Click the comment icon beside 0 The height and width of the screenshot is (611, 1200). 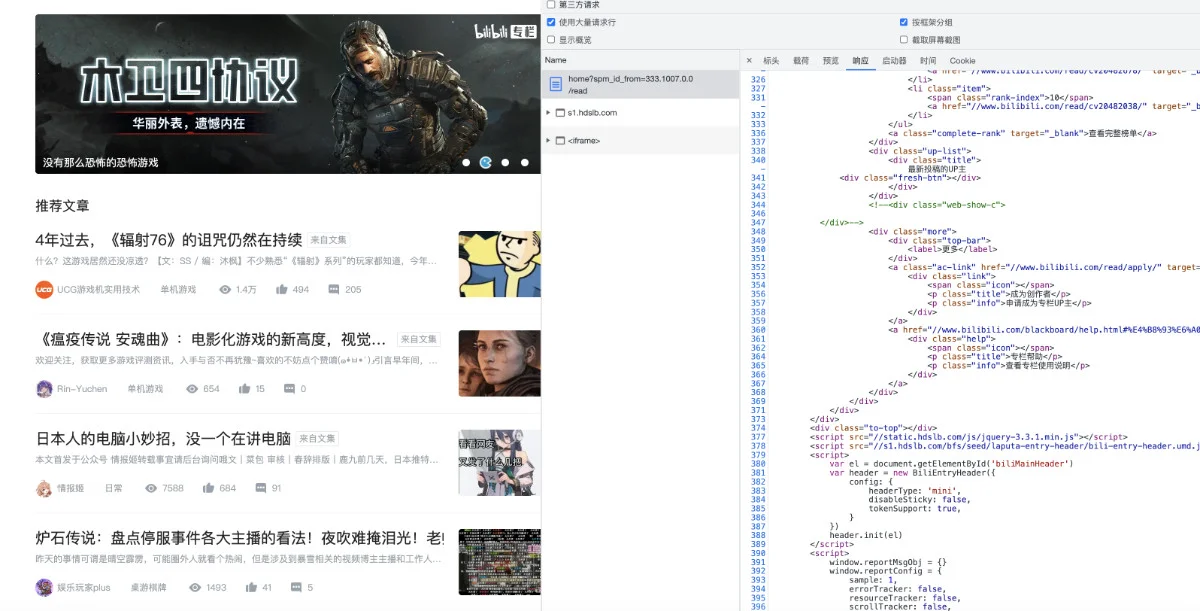[289, 389]
